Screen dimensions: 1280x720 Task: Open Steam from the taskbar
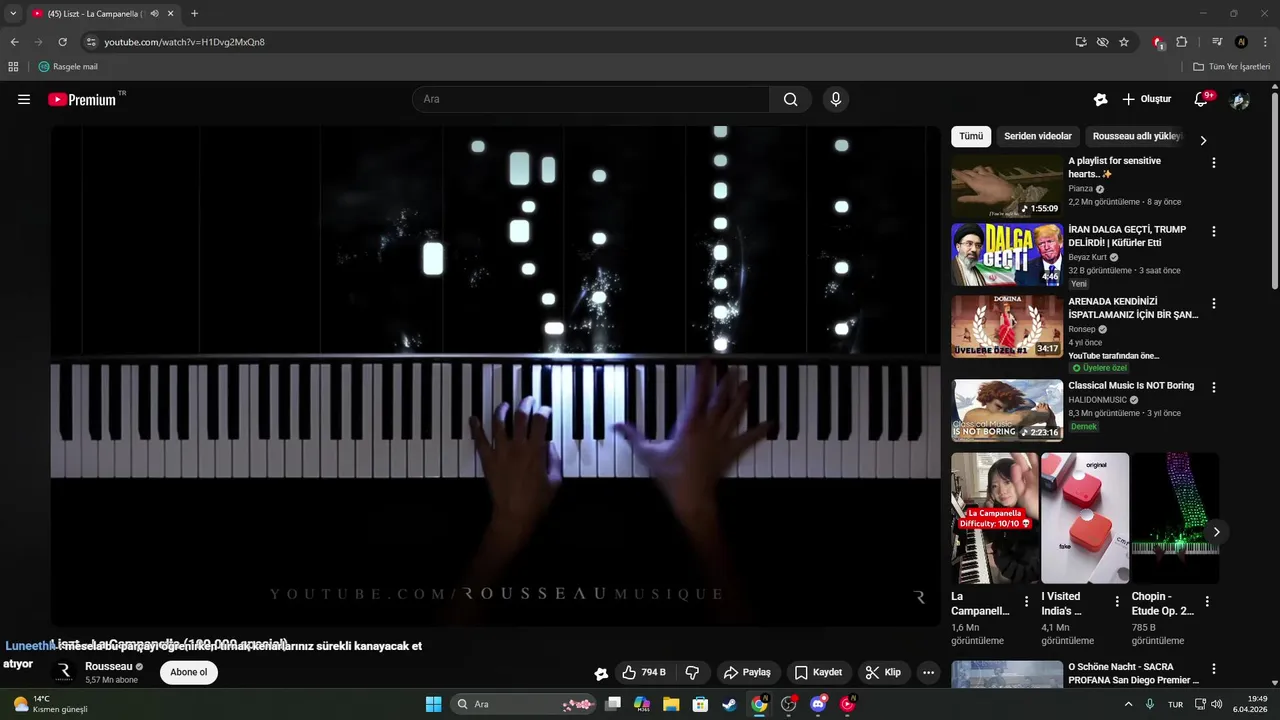point(729,704)
